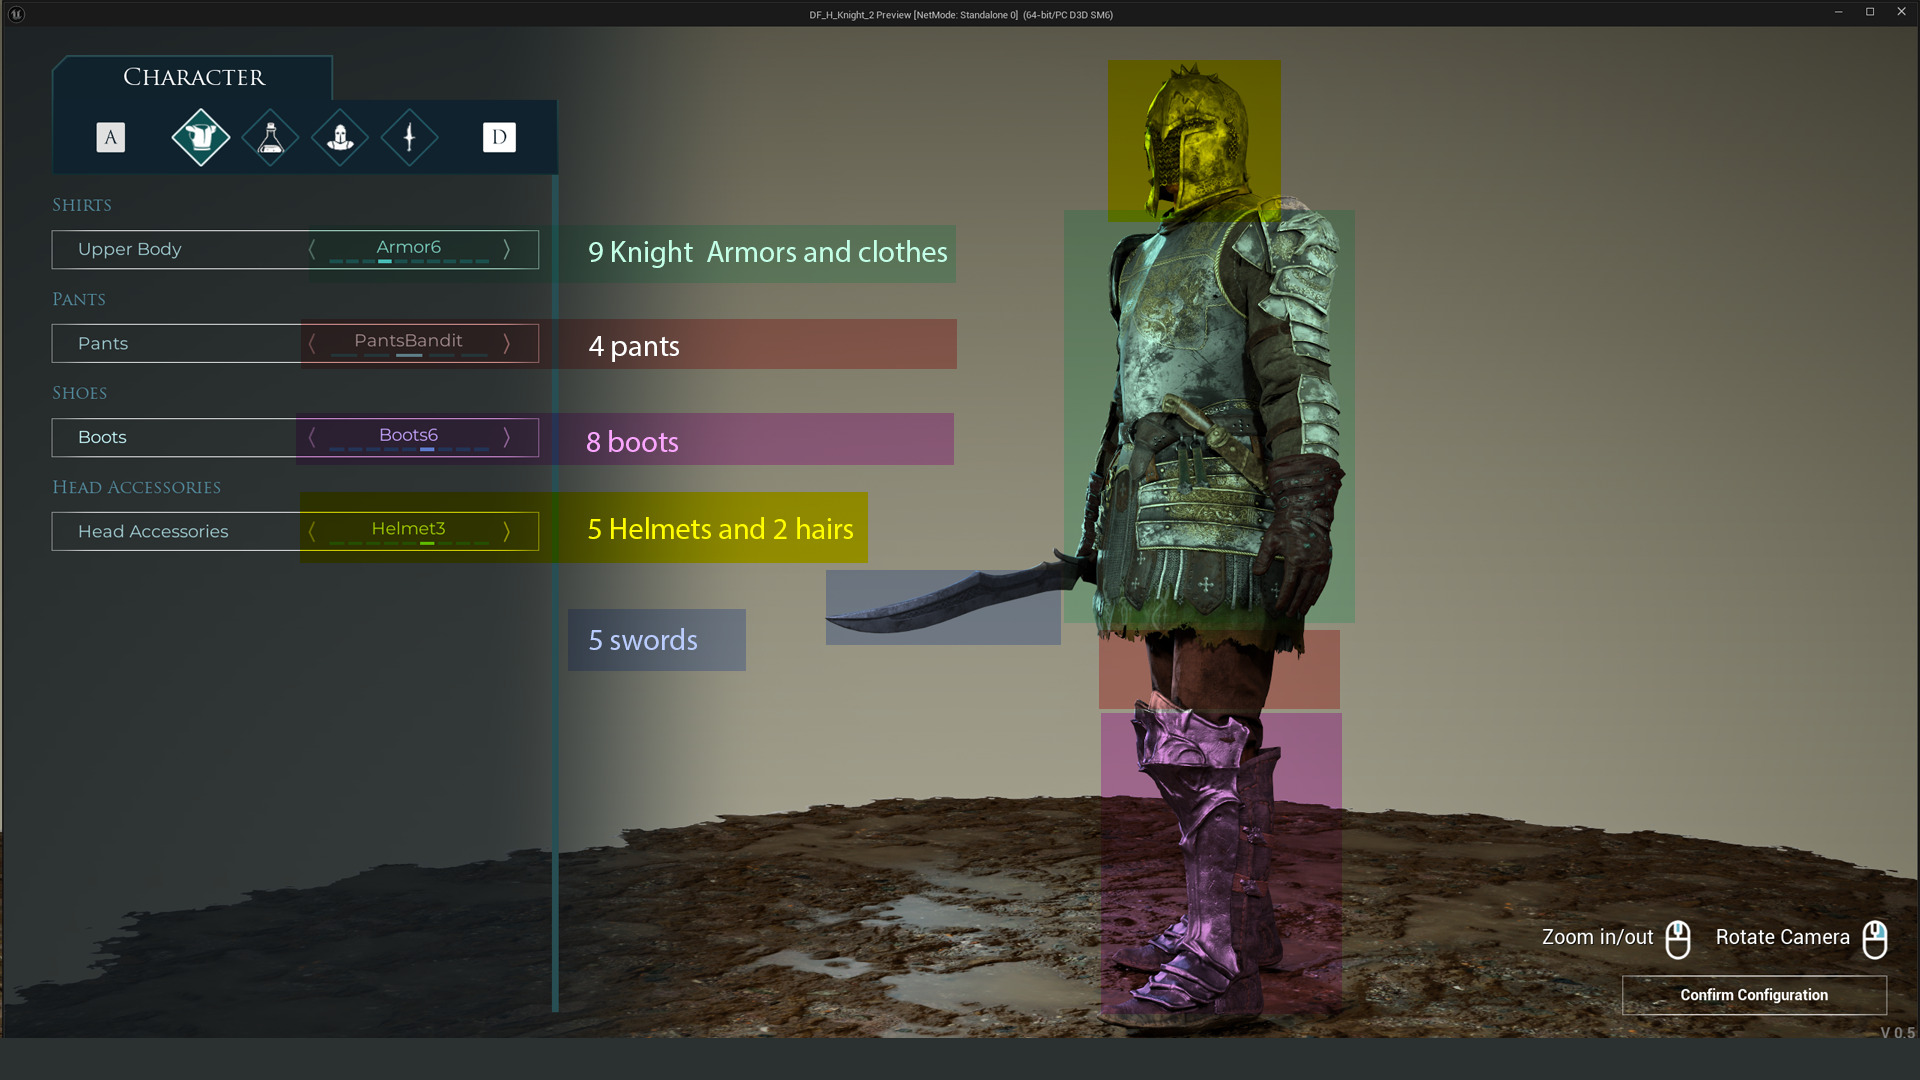
Task: Close the DF_H_Knight_2 Preview window
Action: [x=1901, y=12]
